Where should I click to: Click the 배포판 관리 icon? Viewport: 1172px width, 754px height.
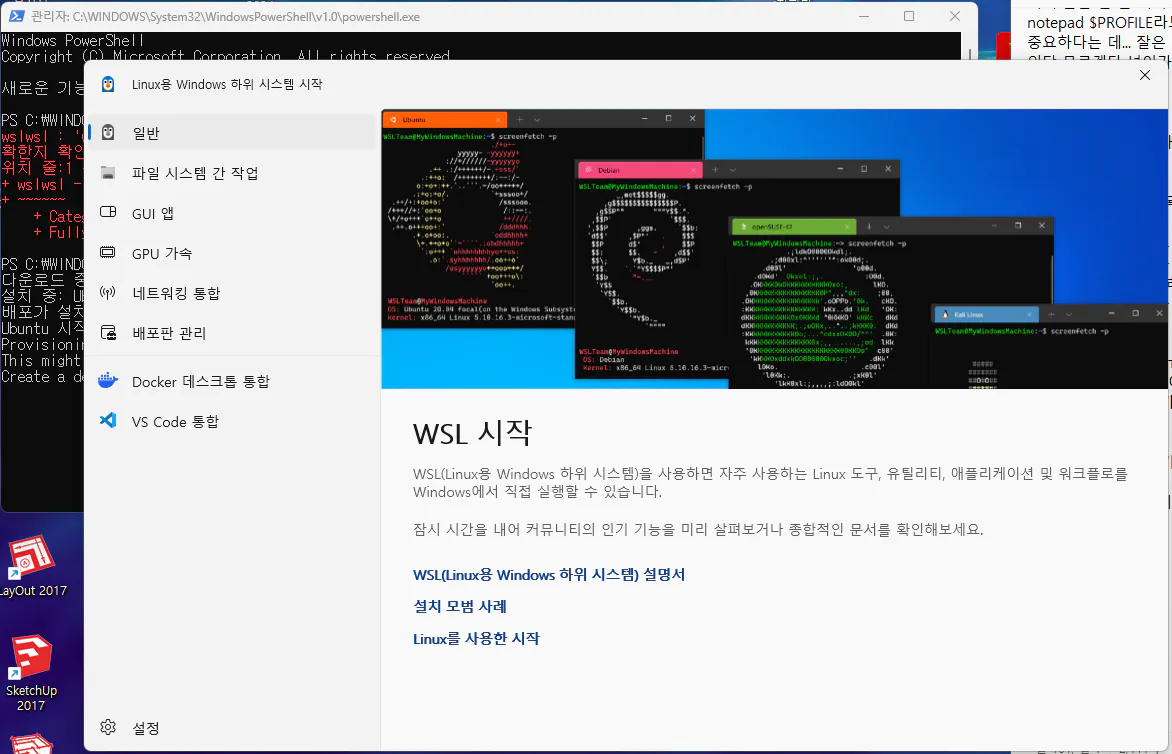pyautogui.click(x=108, y=333)
